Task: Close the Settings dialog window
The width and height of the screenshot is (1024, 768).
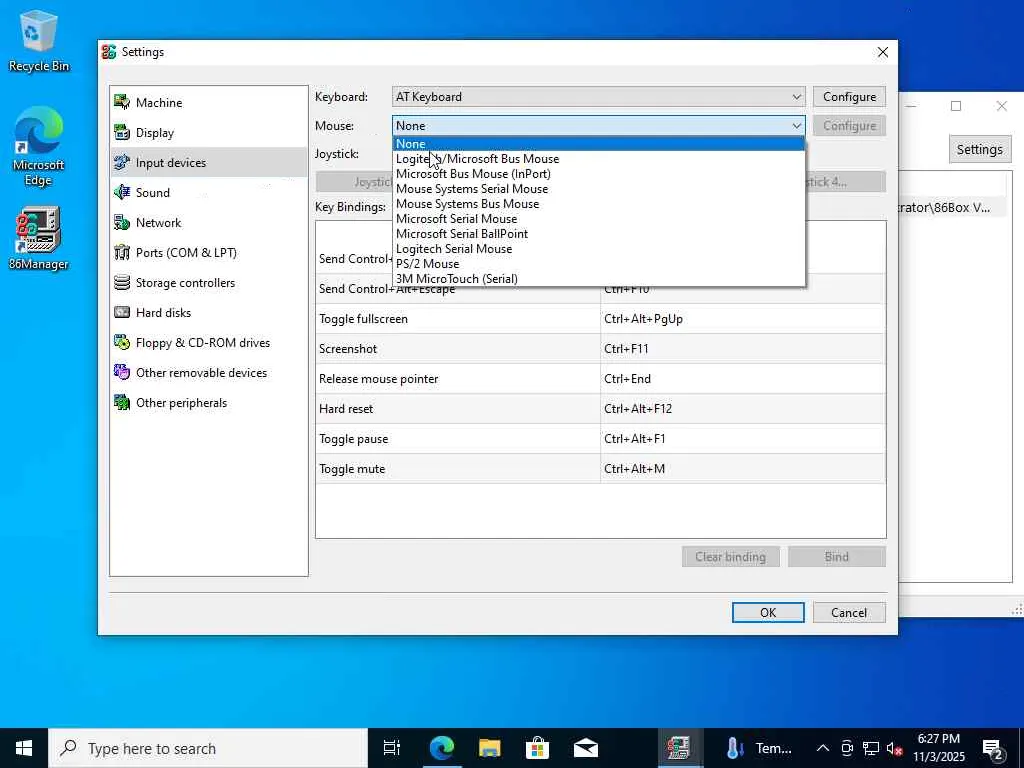Action: (x=882, y=52)
